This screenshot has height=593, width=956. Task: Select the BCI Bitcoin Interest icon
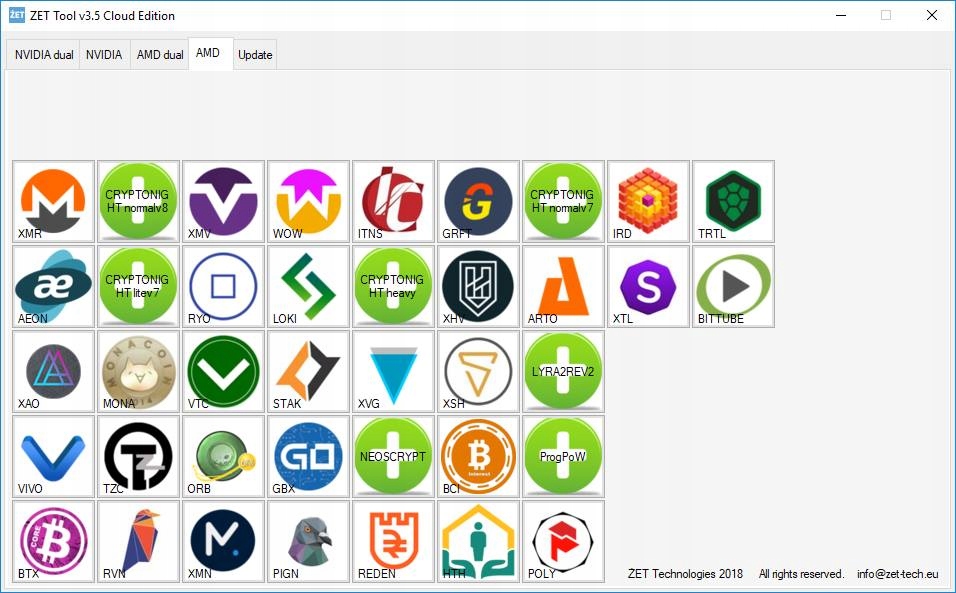coord(479,456)
